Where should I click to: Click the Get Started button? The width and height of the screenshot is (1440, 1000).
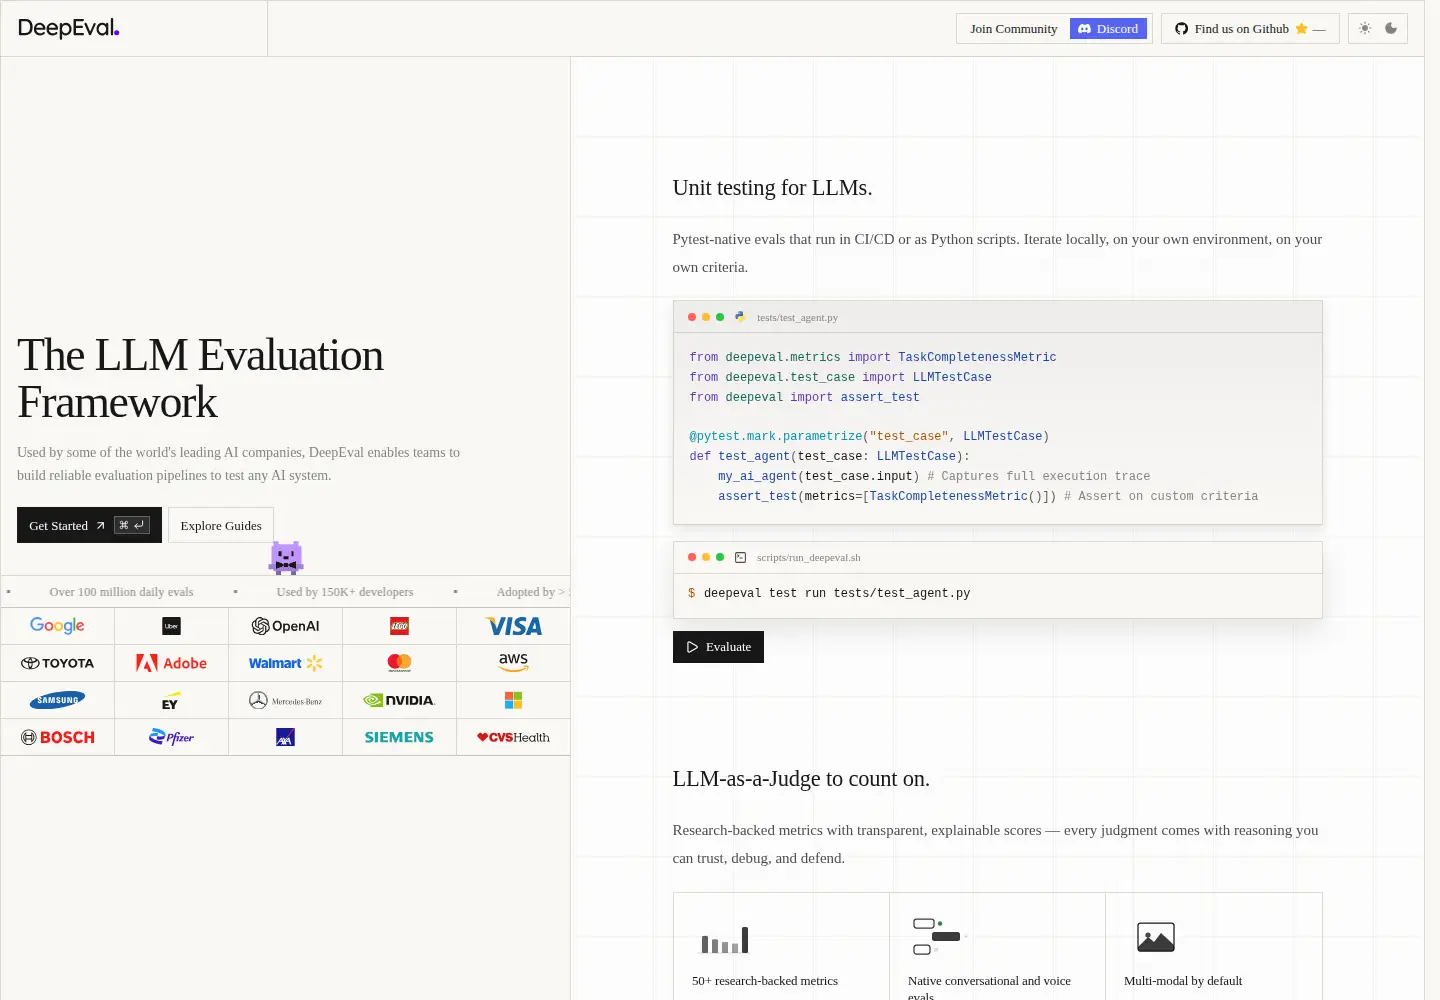coord(89,525)
